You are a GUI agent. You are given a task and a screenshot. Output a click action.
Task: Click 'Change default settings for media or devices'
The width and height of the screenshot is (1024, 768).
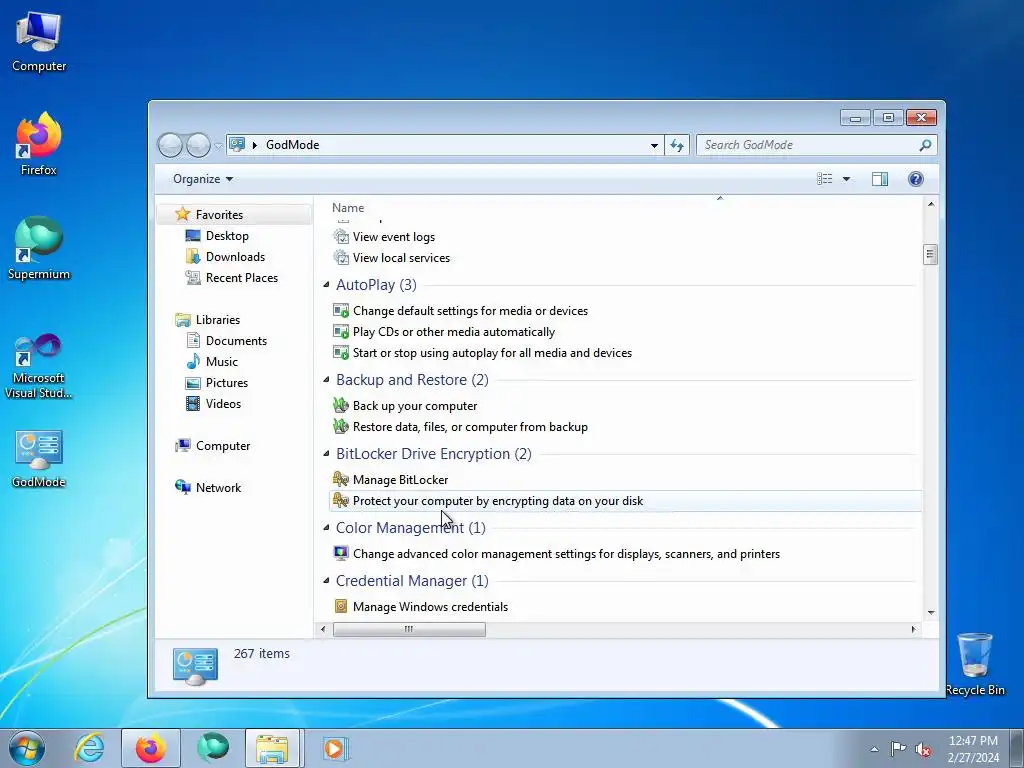click(x=470, y=311)
